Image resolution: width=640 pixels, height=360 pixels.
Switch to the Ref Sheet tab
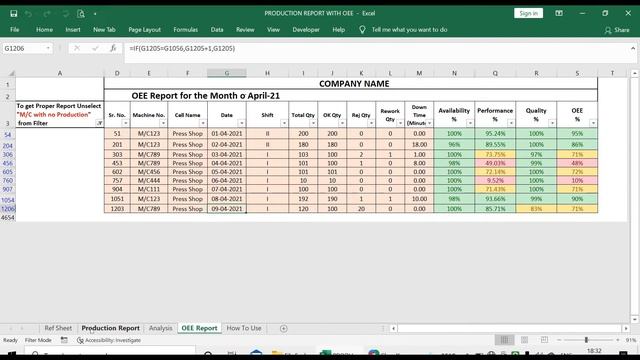pos(58,328)
